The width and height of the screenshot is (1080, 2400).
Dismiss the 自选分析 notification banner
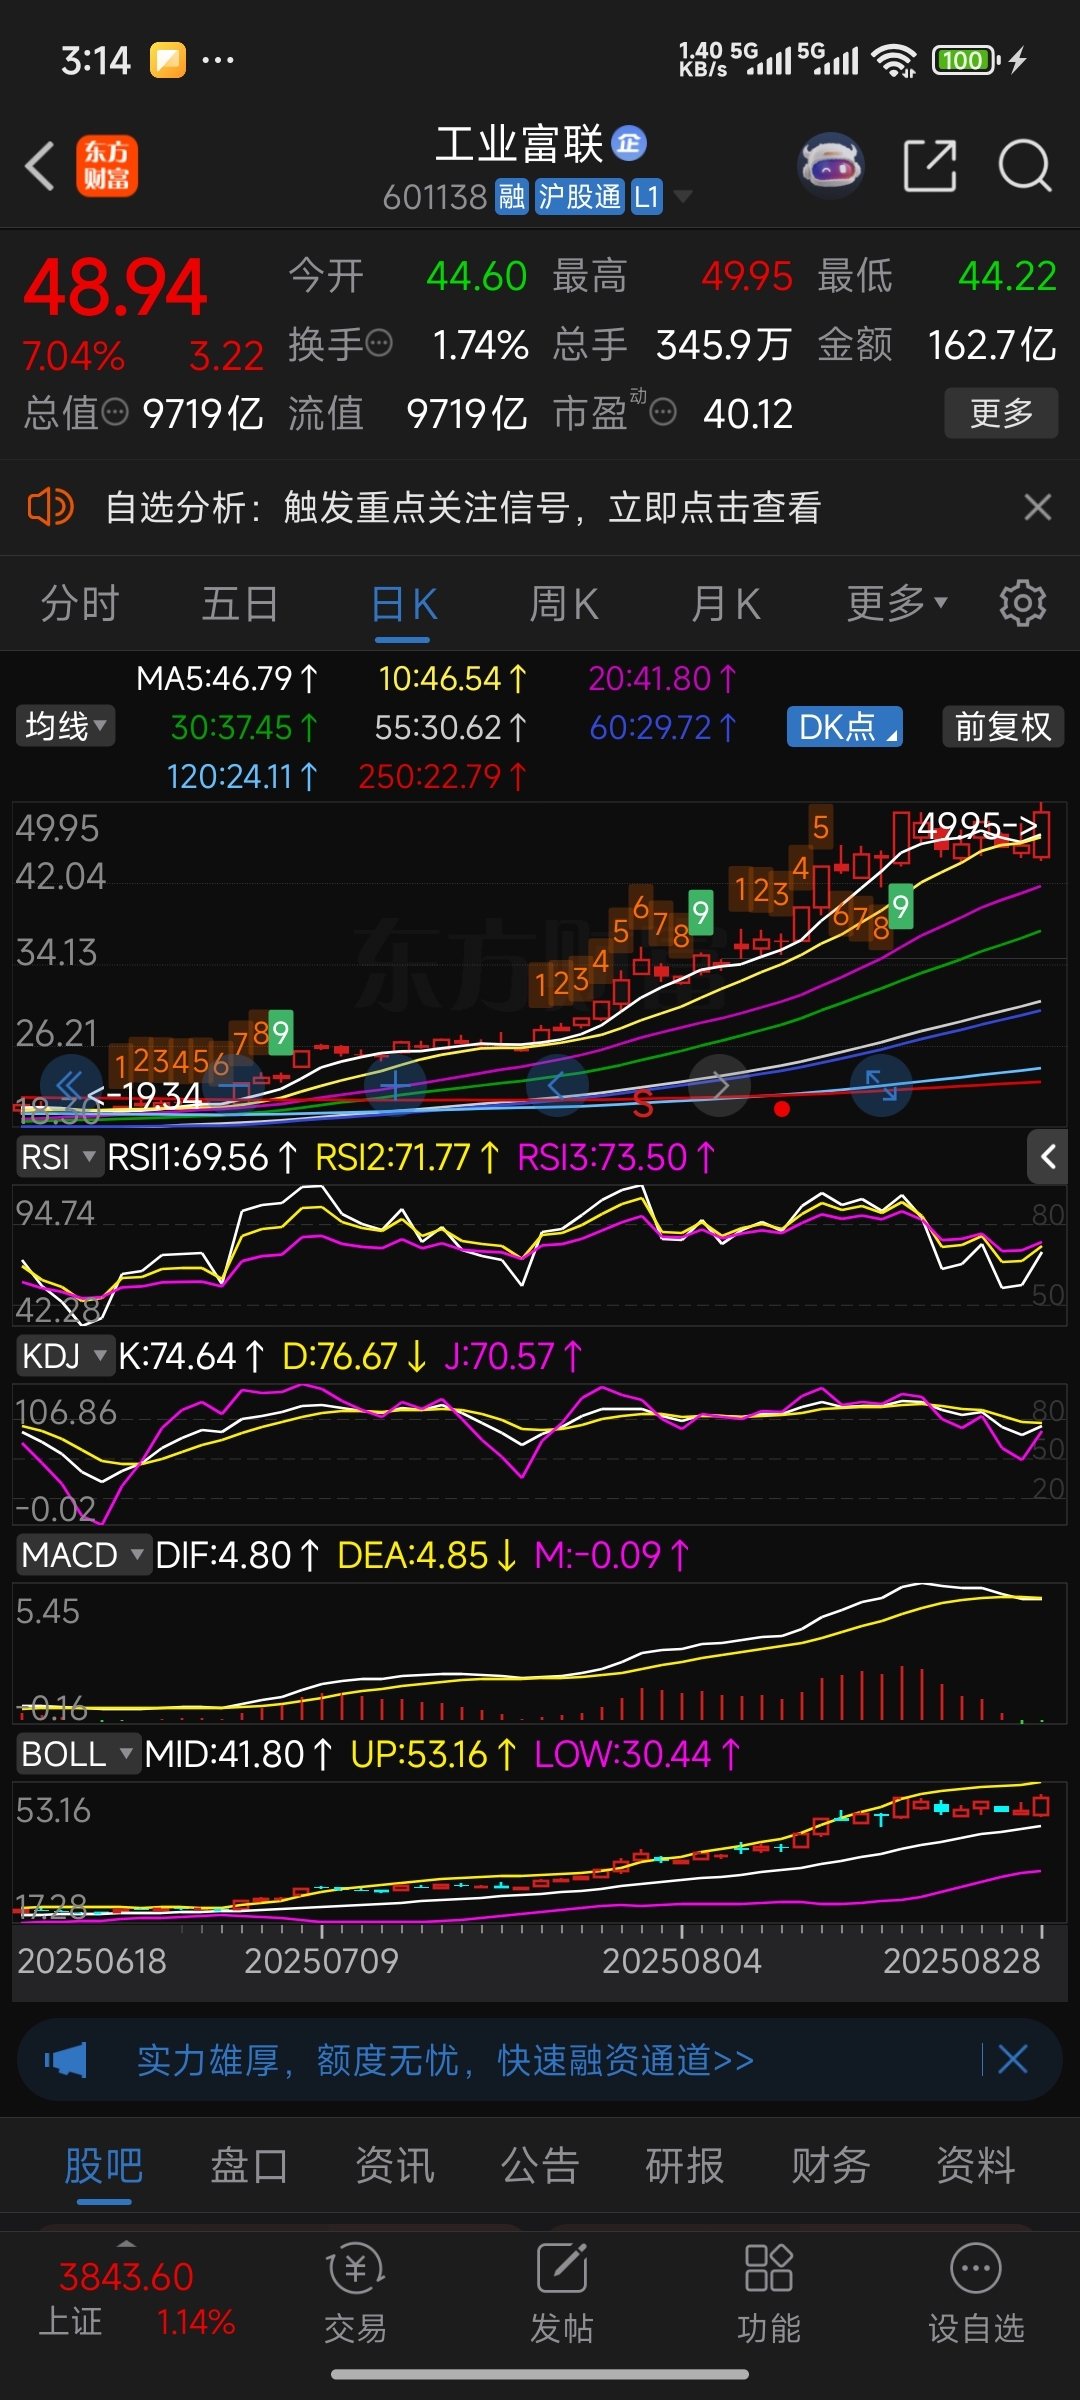1038,507
